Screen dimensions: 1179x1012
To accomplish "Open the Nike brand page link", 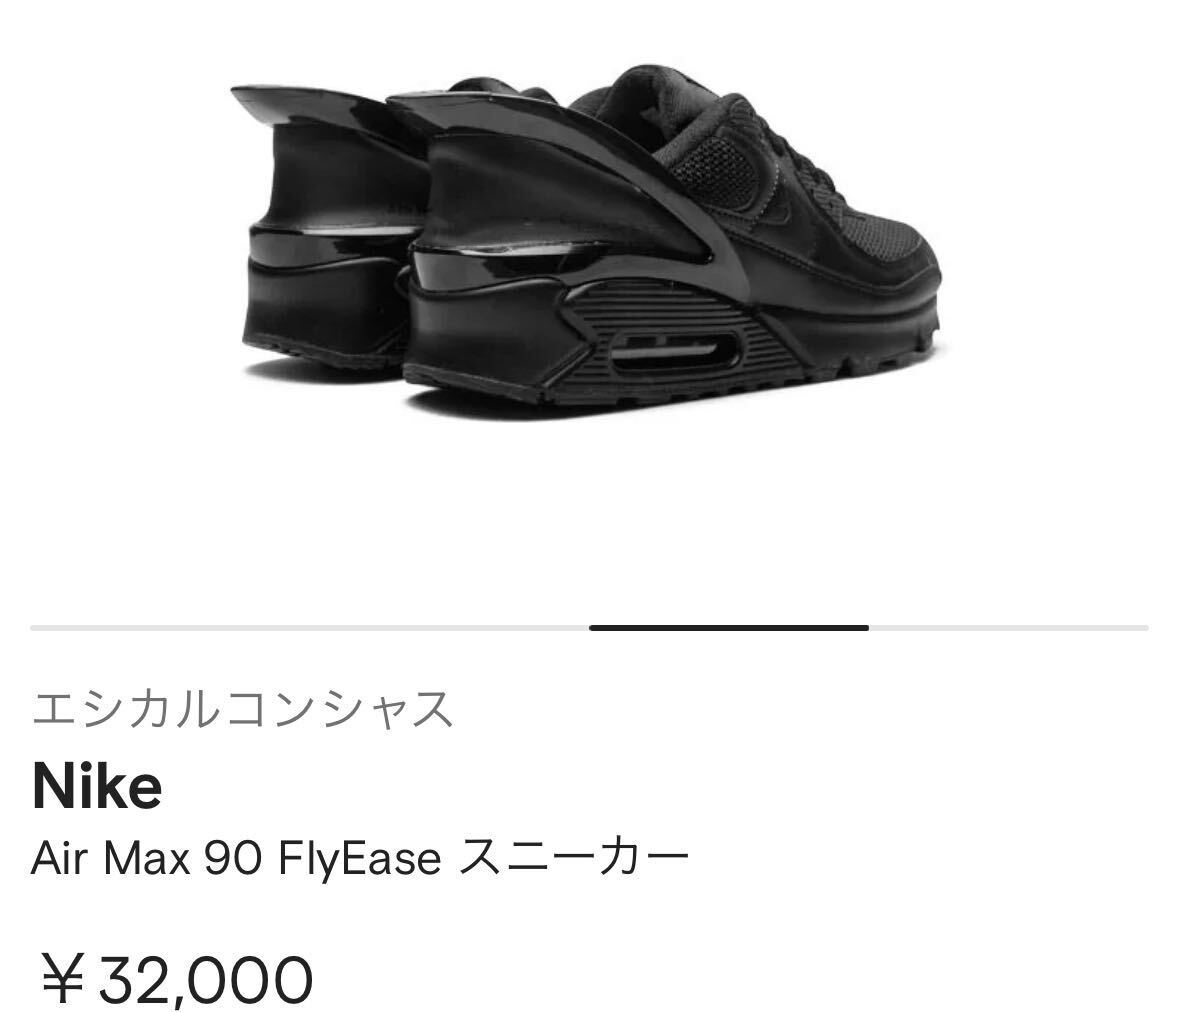I will point(97,787).
